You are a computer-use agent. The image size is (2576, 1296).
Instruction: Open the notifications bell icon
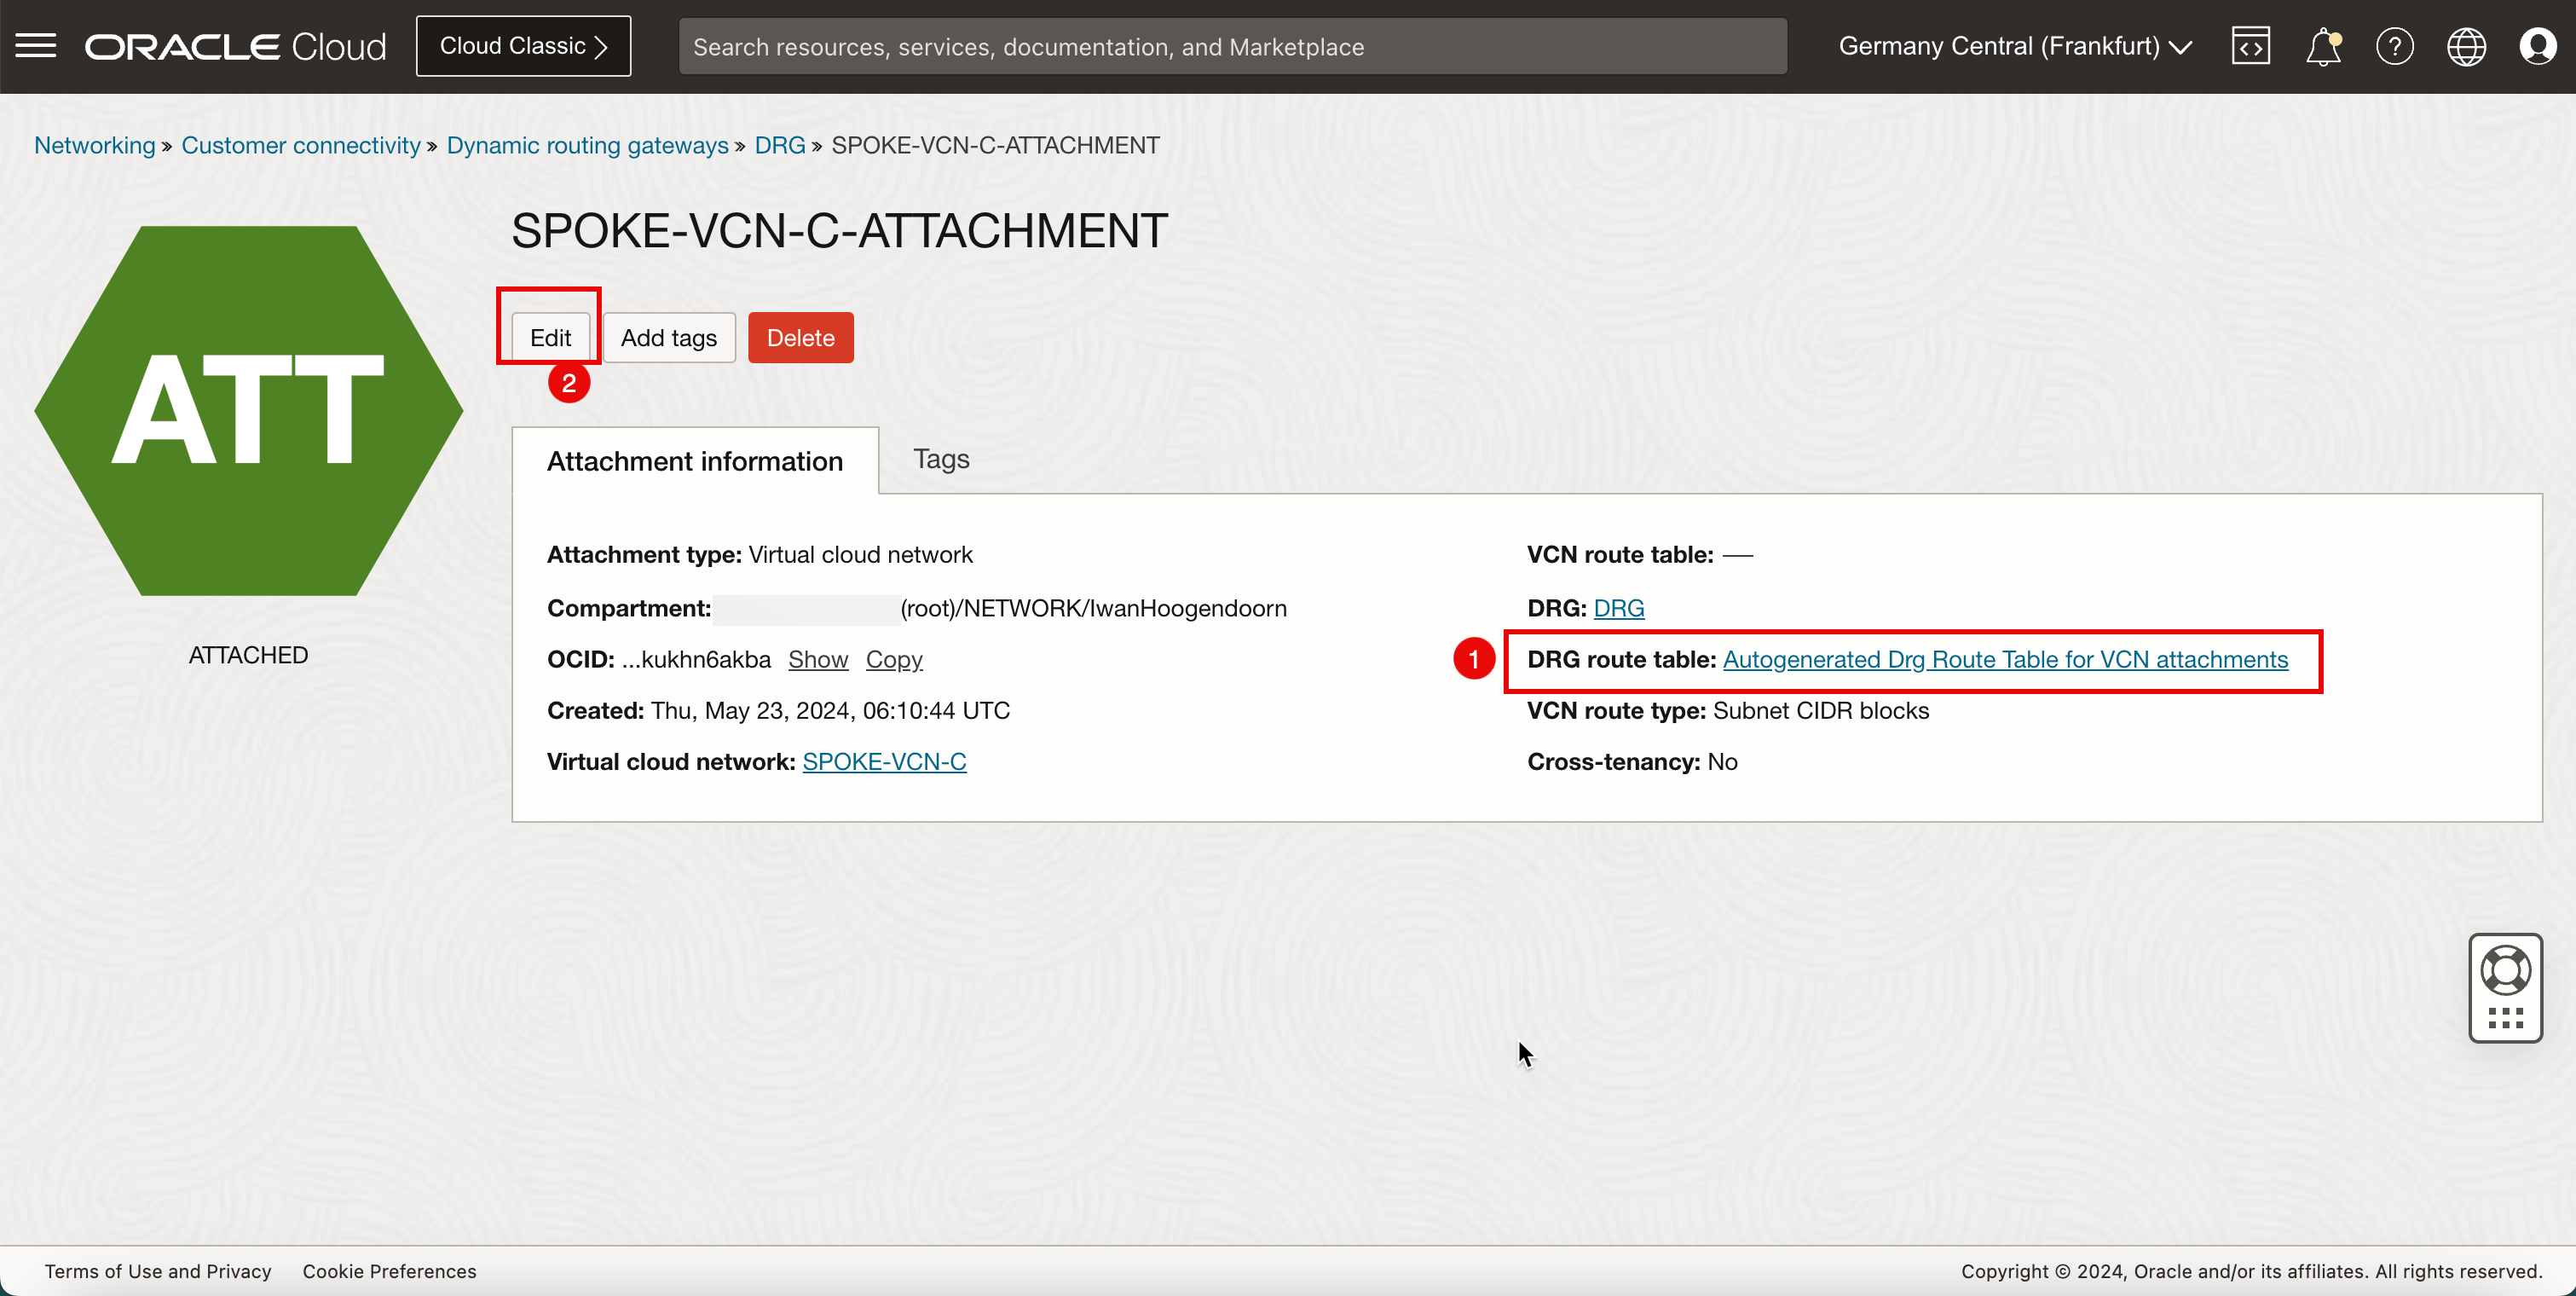(x=2323, y=44)
